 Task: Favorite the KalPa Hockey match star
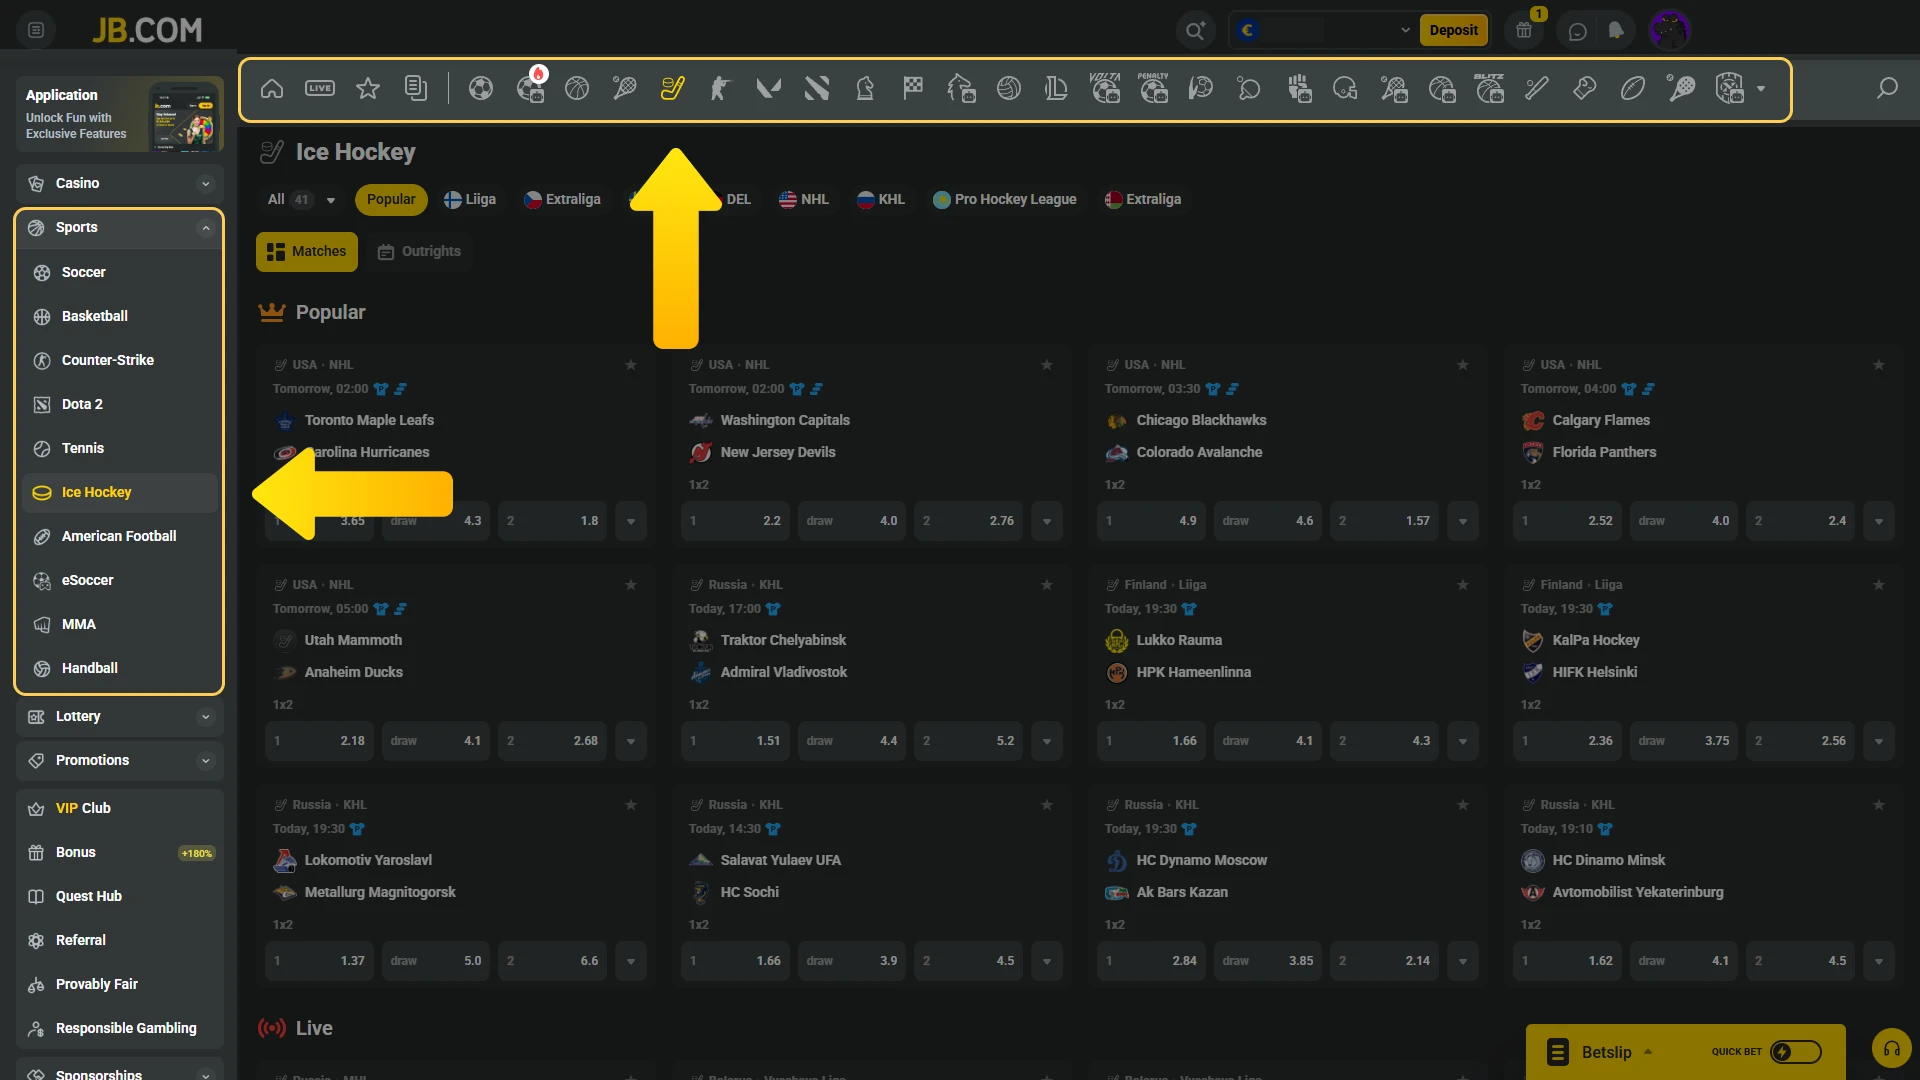[x=1879, y=585]
